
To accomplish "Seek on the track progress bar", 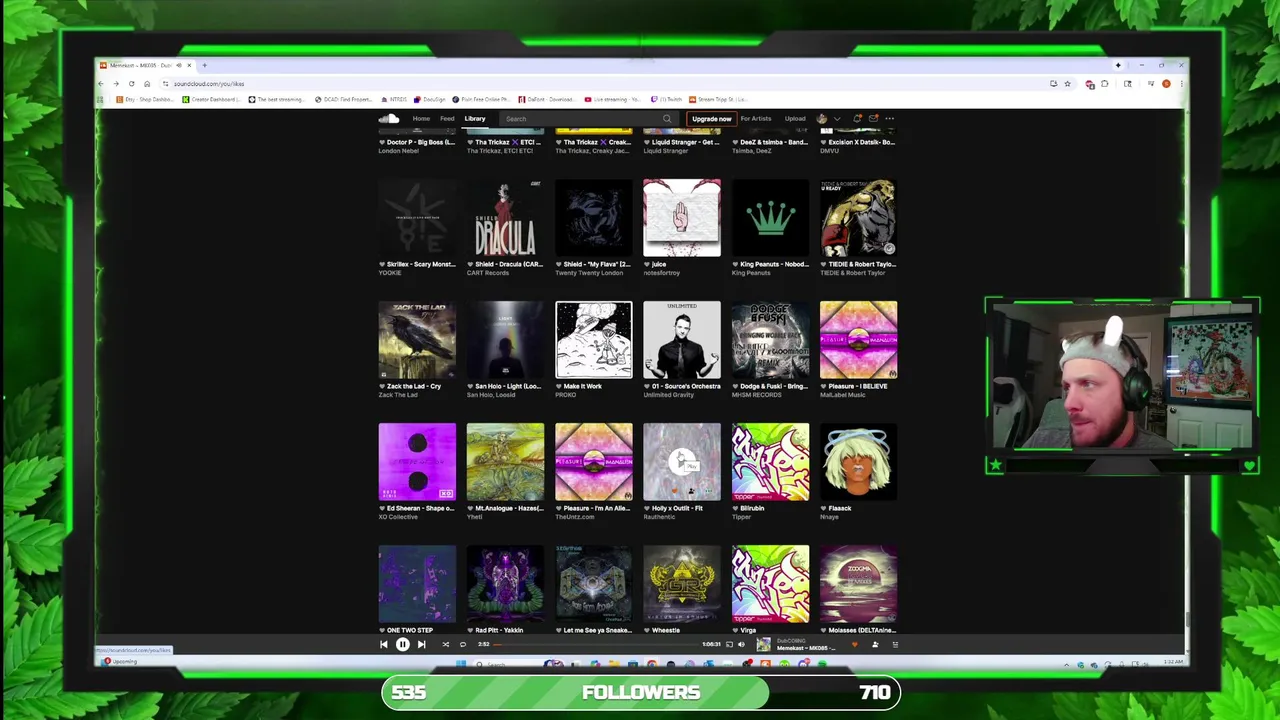I will point(597,645).
